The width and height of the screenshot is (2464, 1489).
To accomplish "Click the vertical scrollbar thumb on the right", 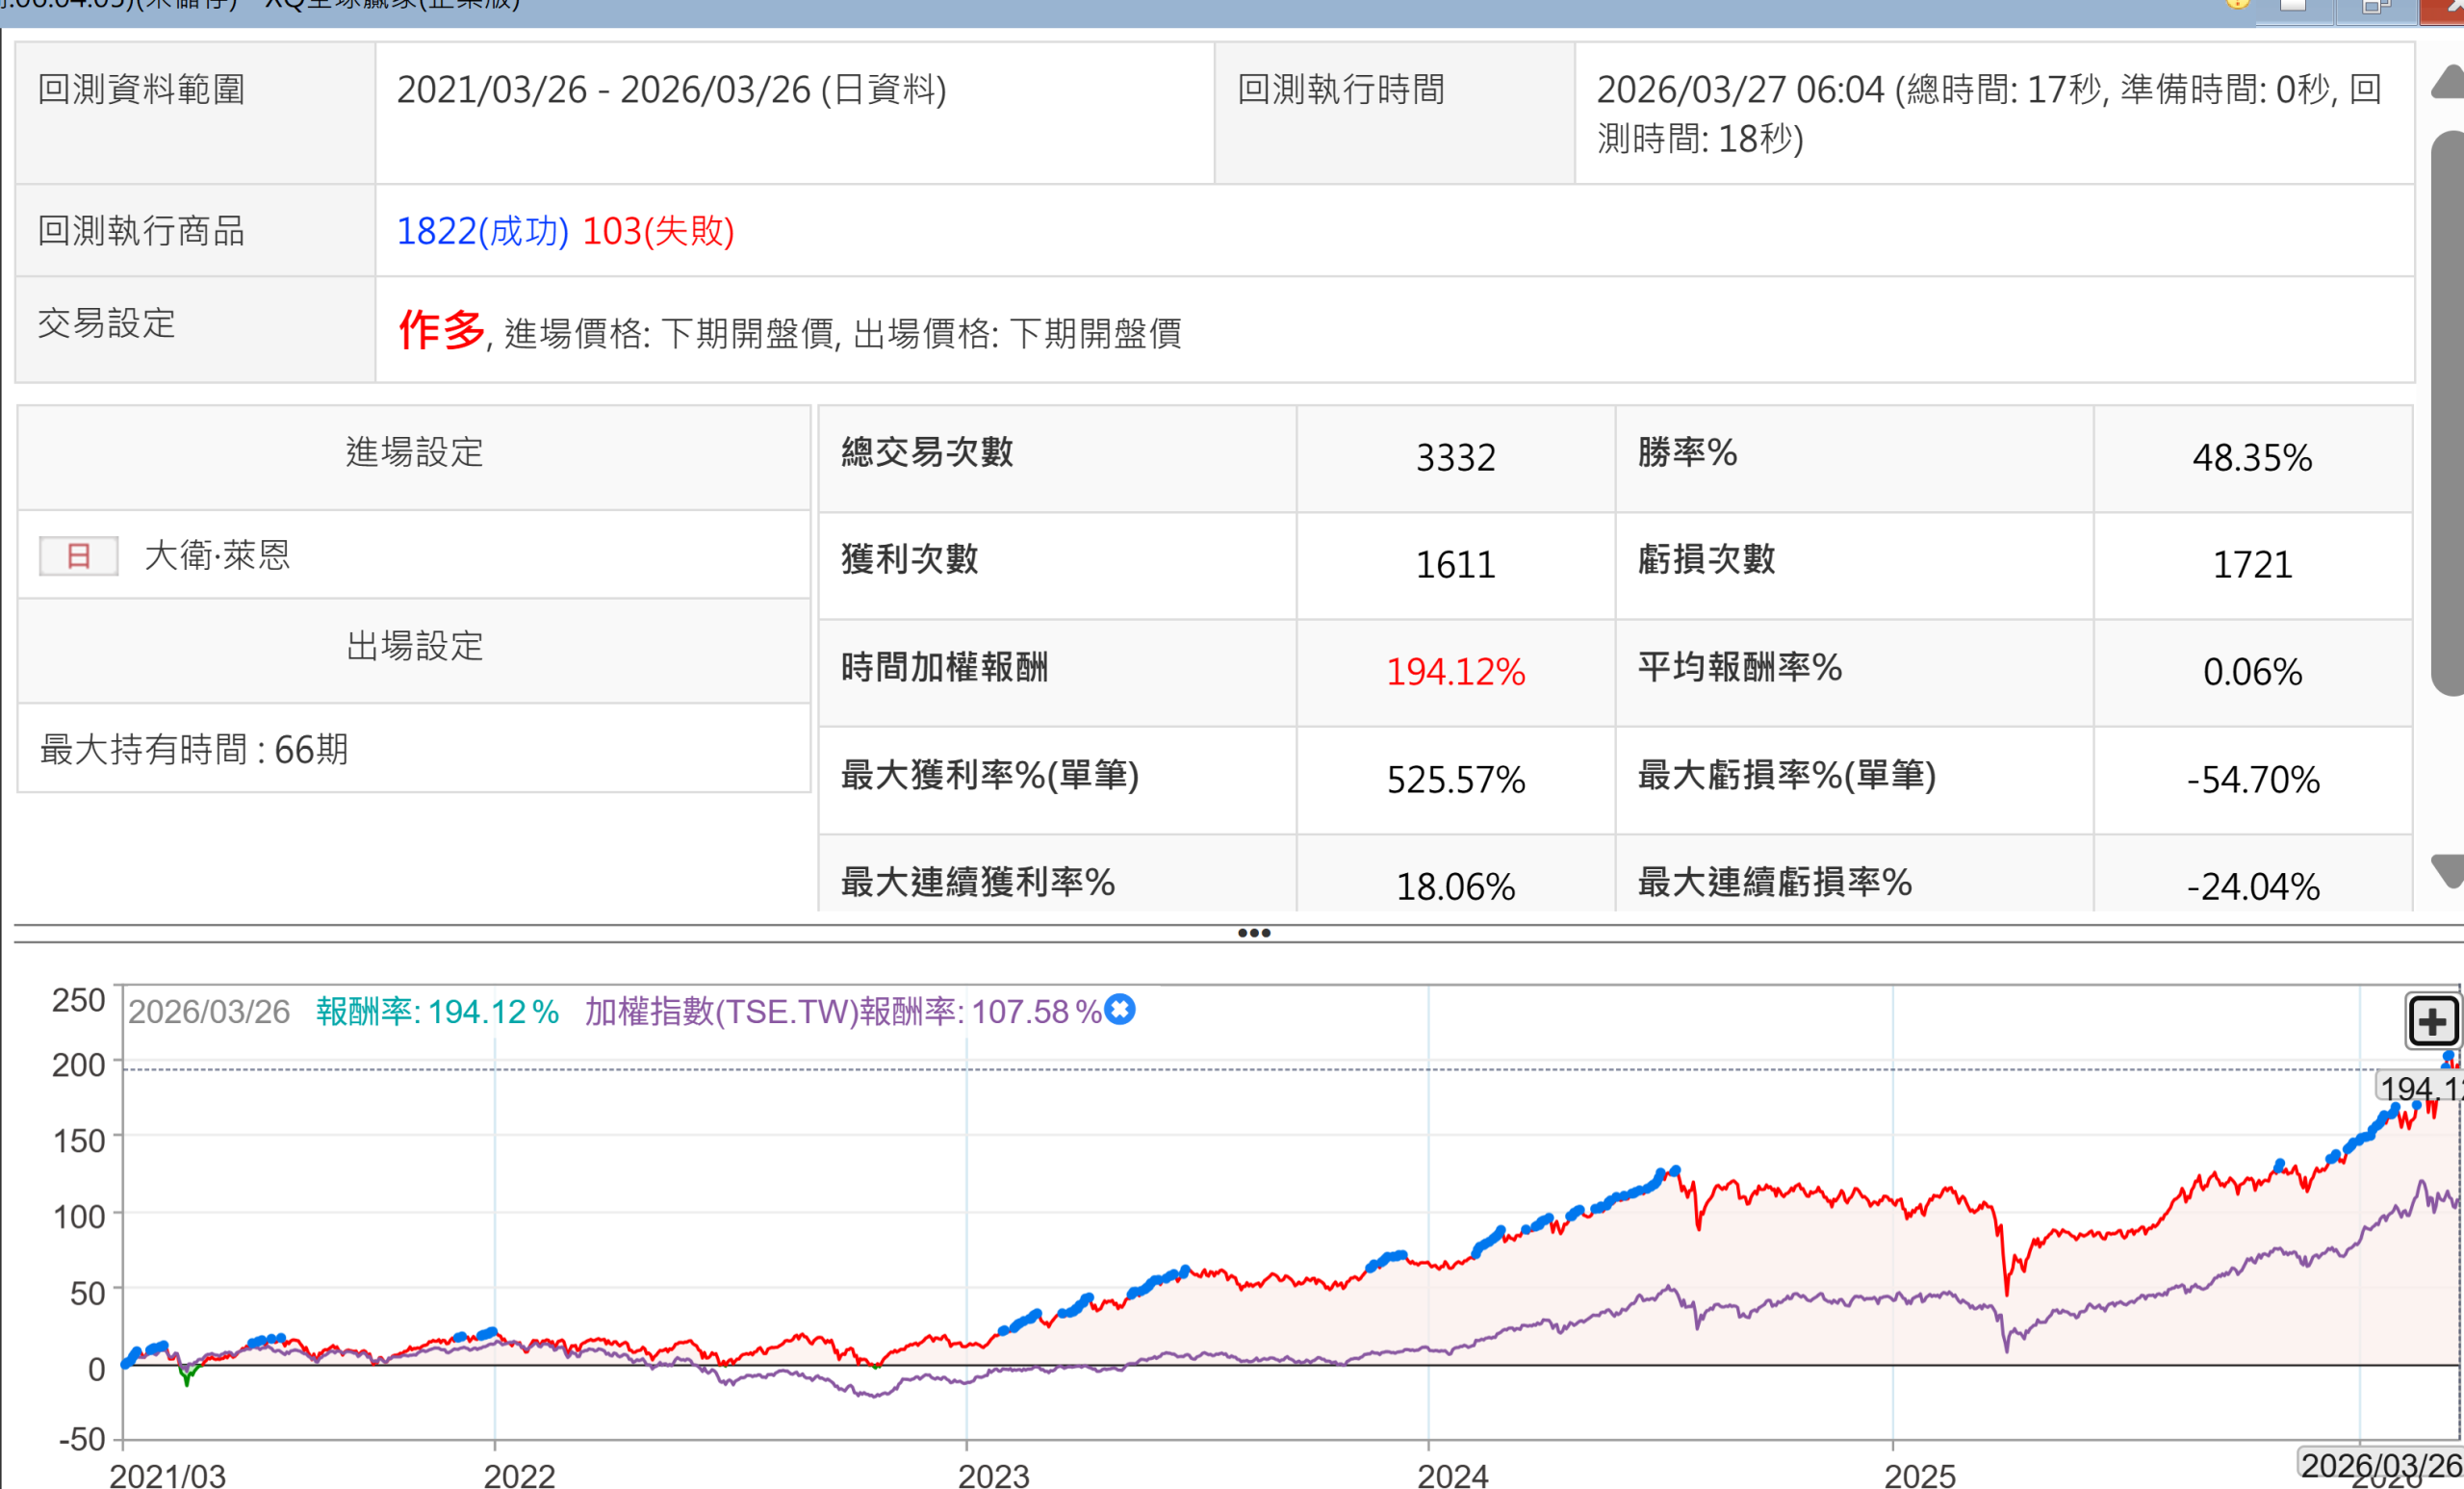I will point(2448,410).
